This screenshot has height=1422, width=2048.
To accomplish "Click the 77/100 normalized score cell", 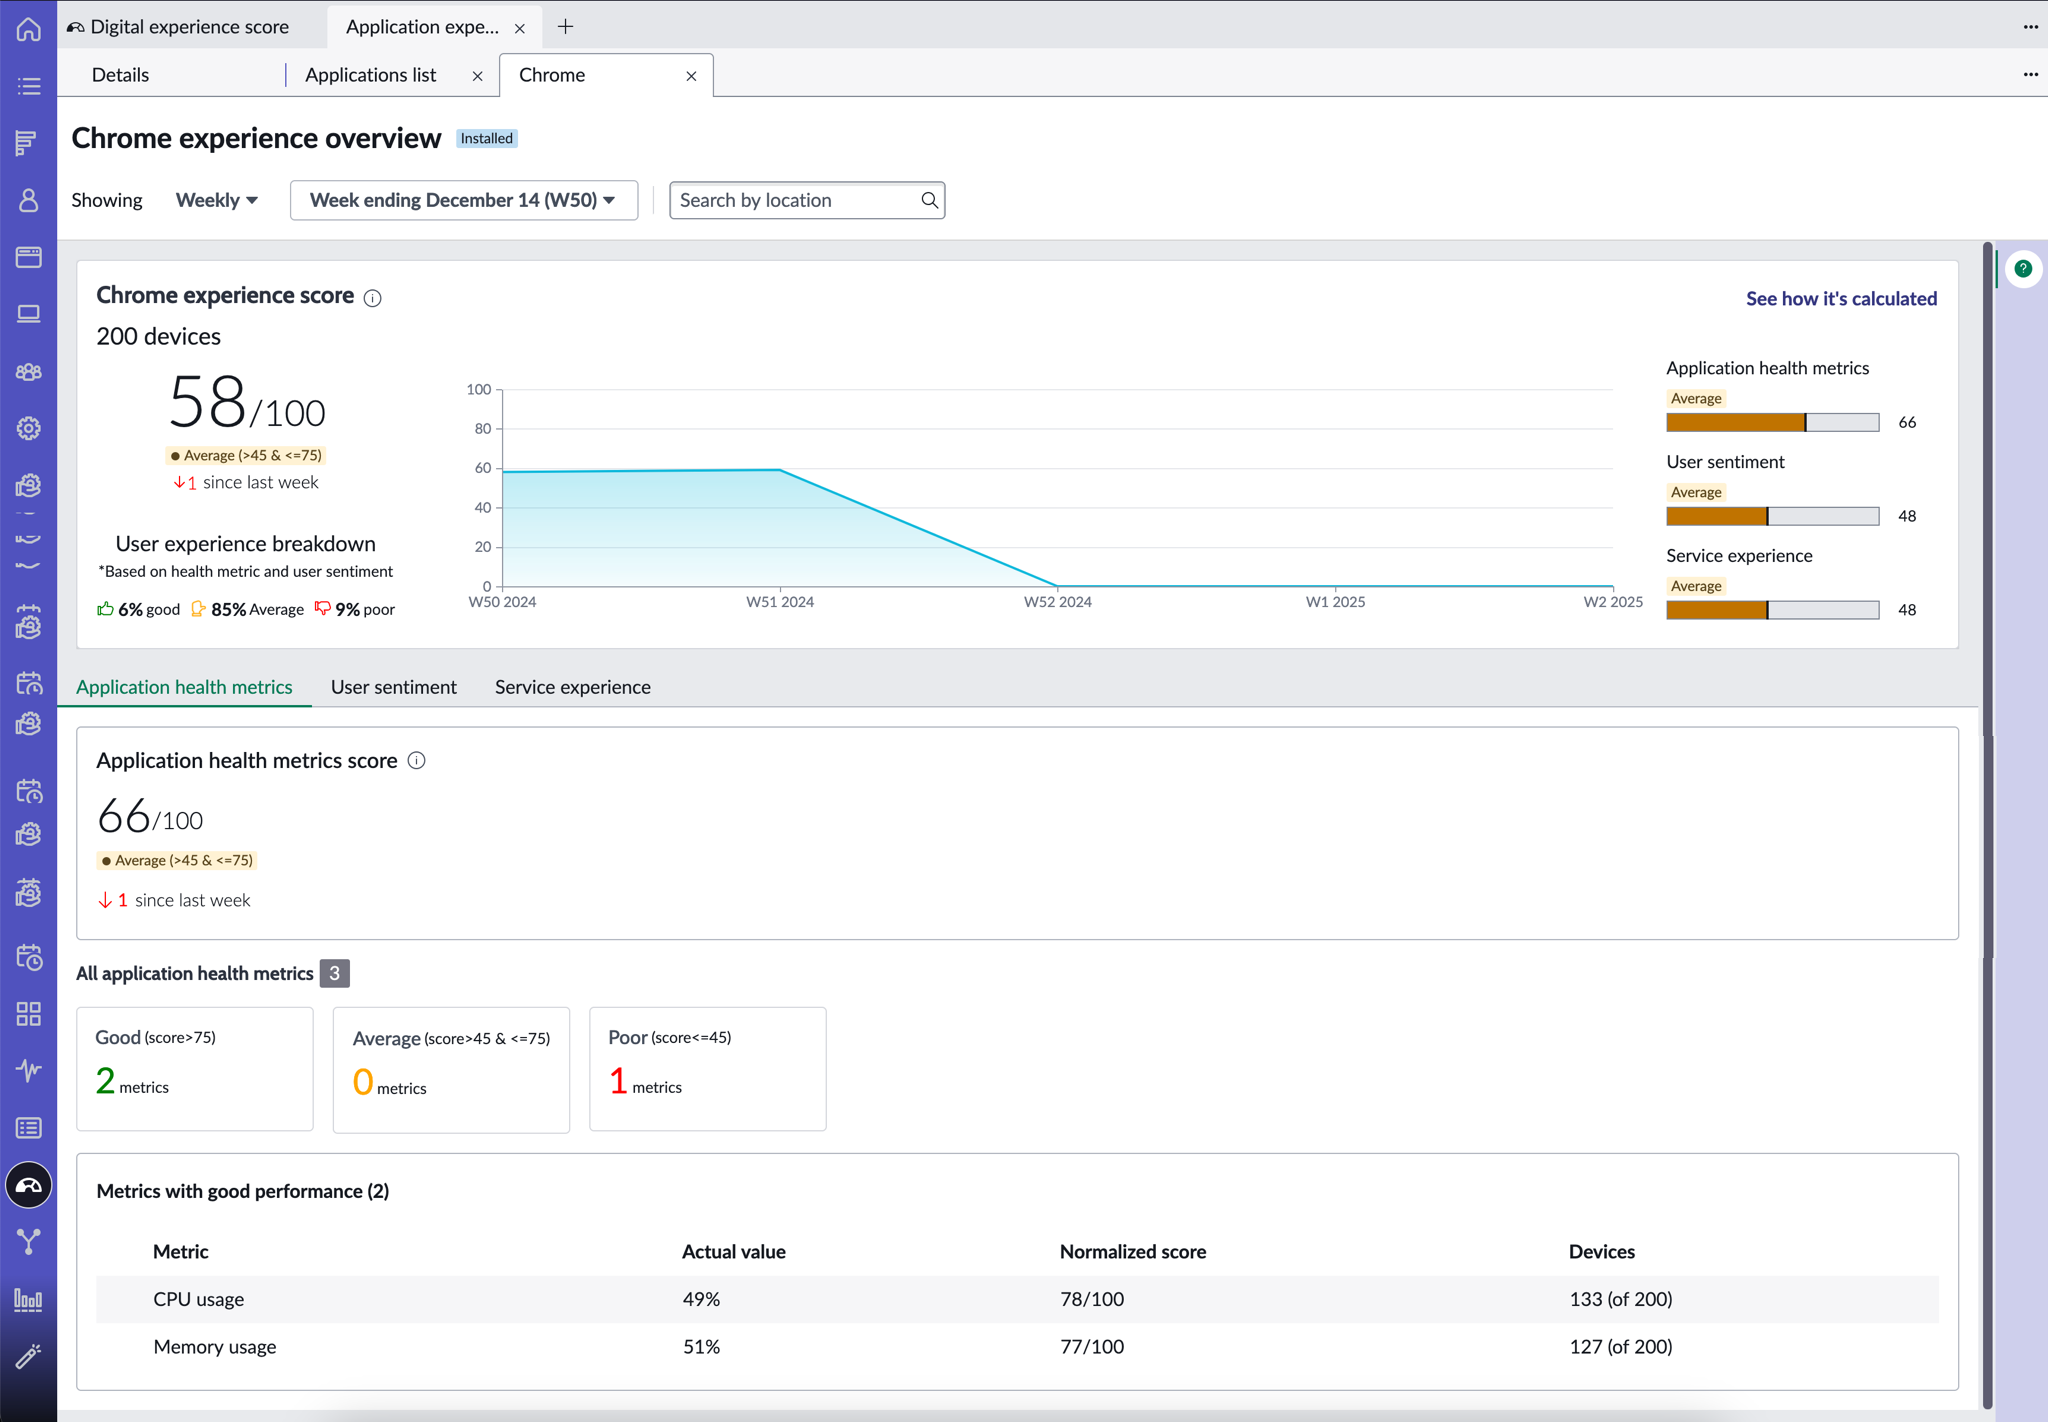I will (1092, 1346).
